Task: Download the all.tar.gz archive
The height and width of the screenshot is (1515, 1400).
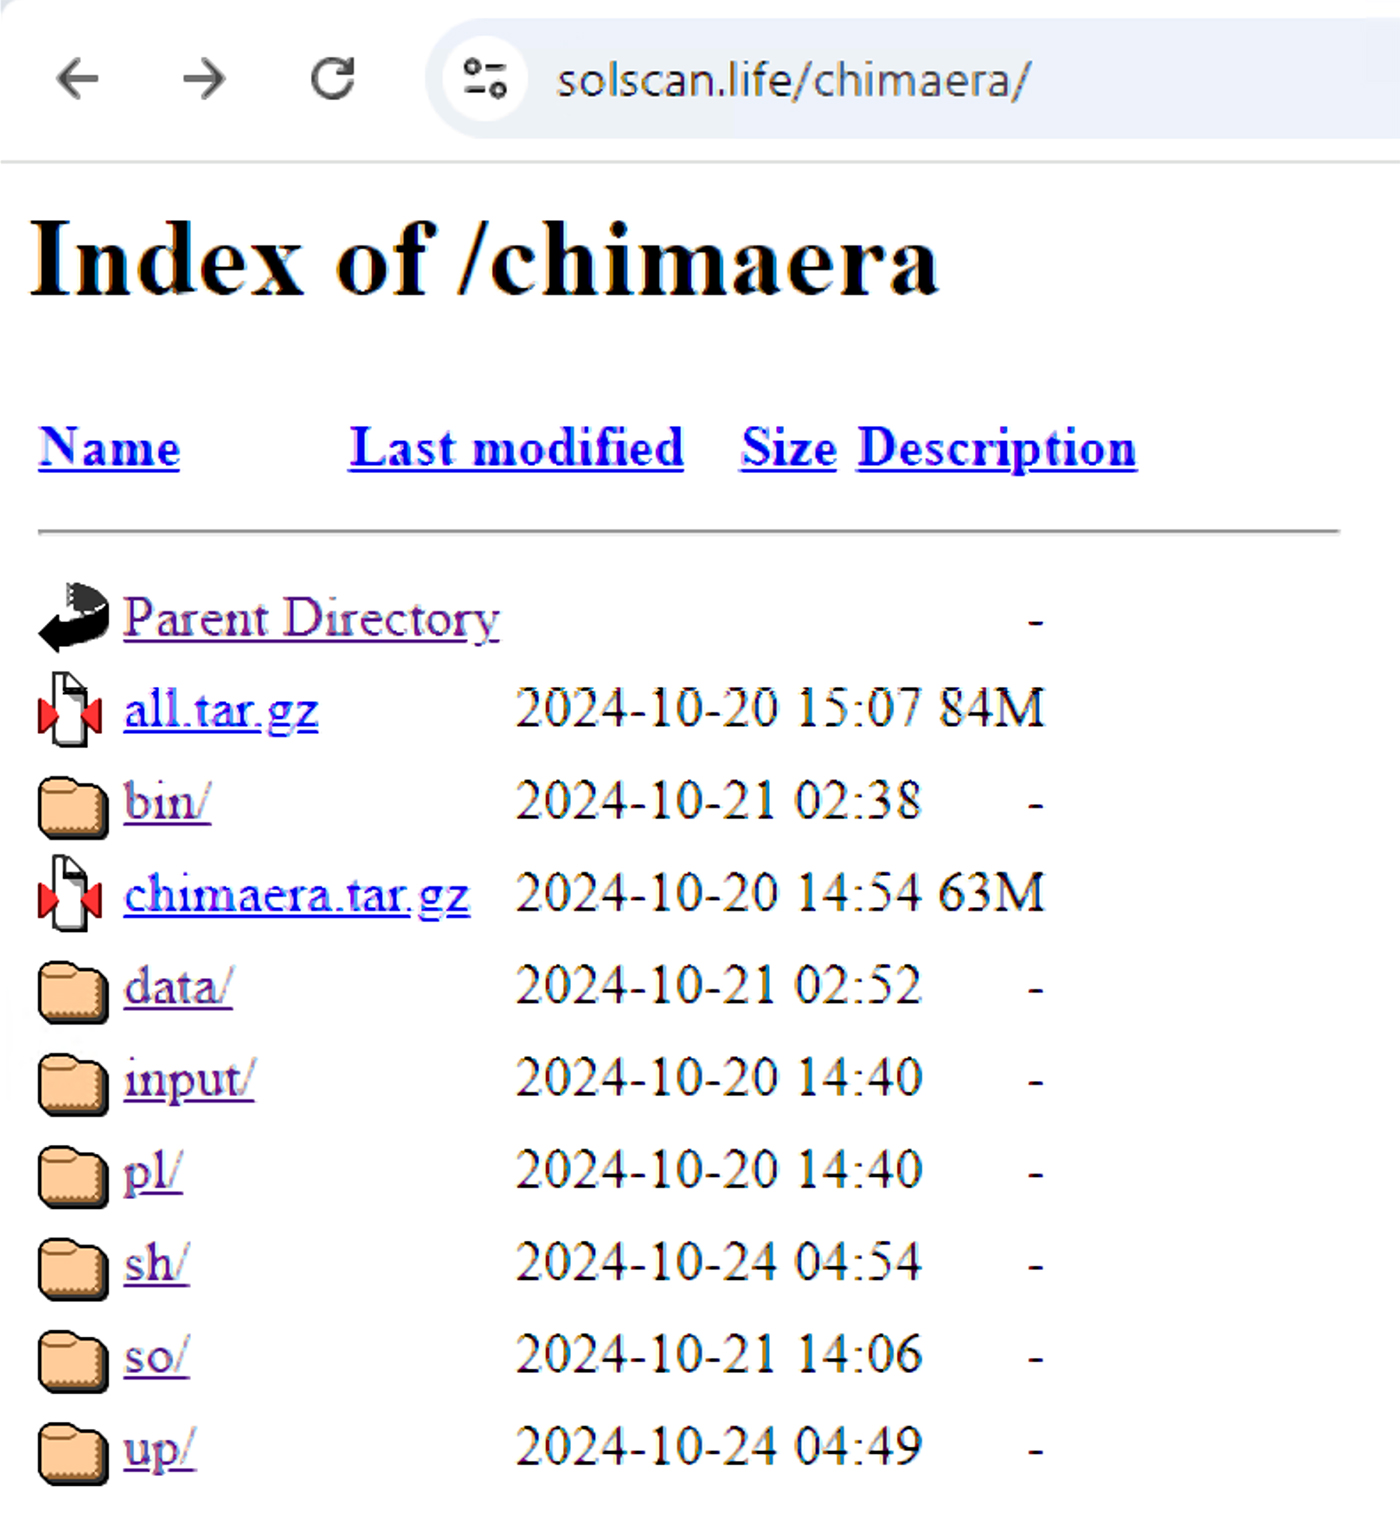Action: pyautogui.click(x=221, y=711)
